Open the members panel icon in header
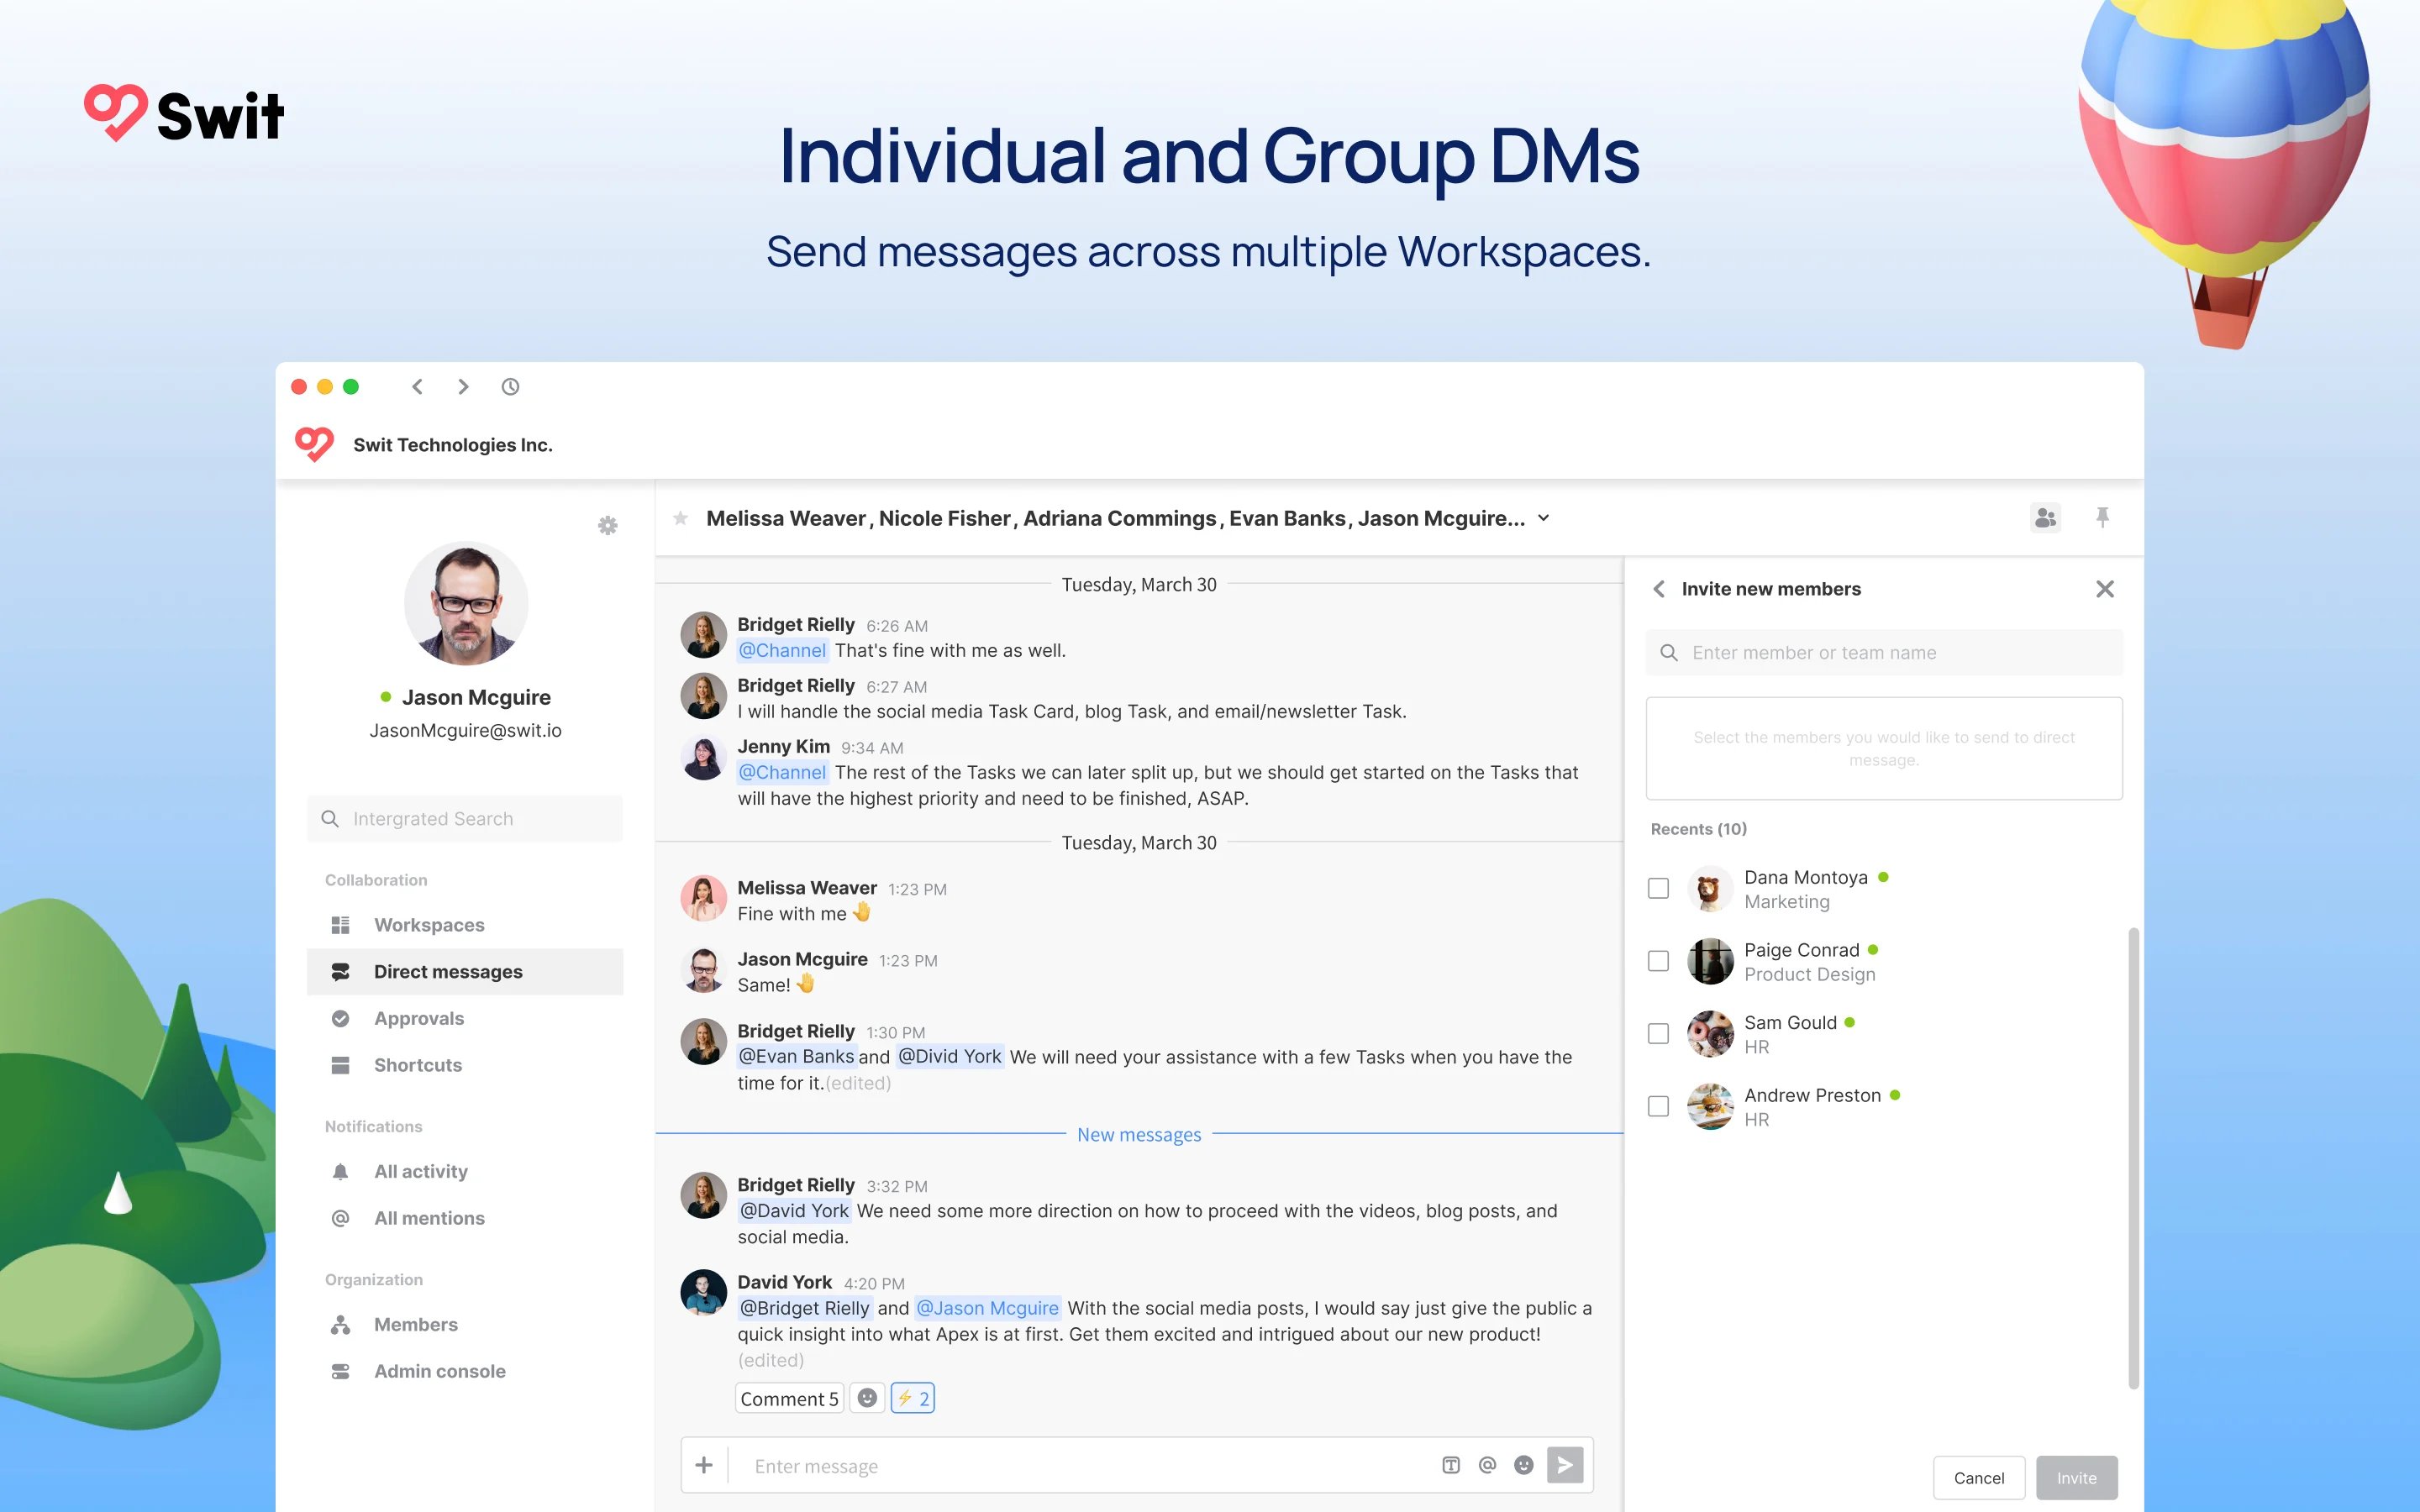The height and width of the screenshot is (1512, 2420). pyautogui.click(x=2045, y=518)
